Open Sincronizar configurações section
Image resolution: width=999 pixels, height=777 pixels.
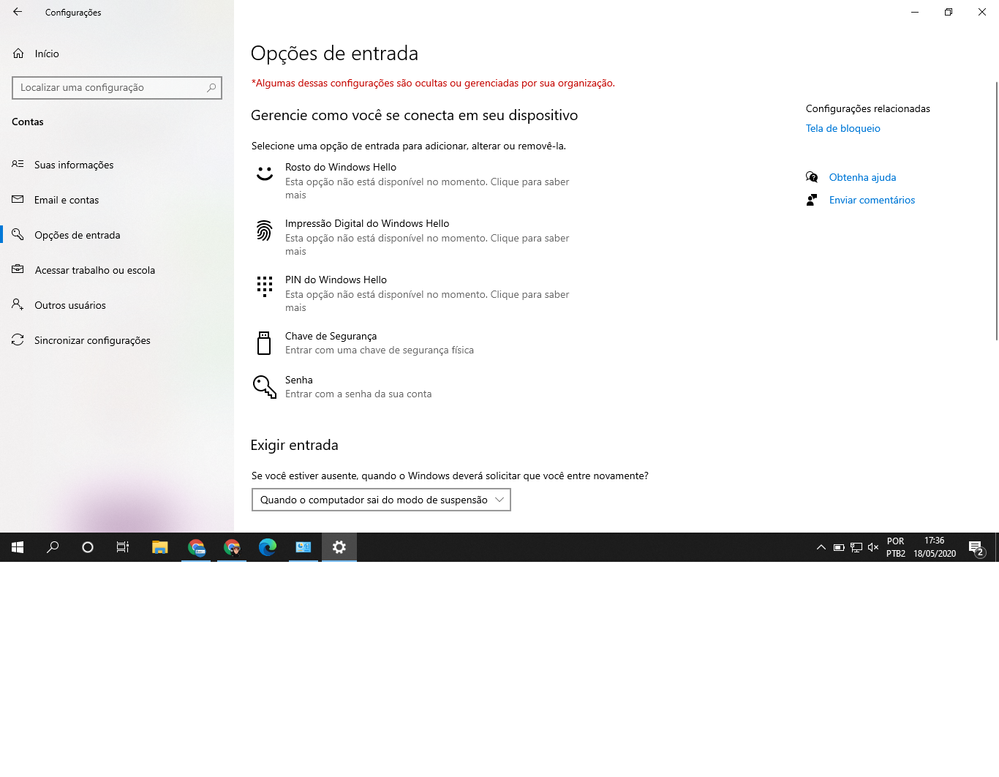(92, 339)
